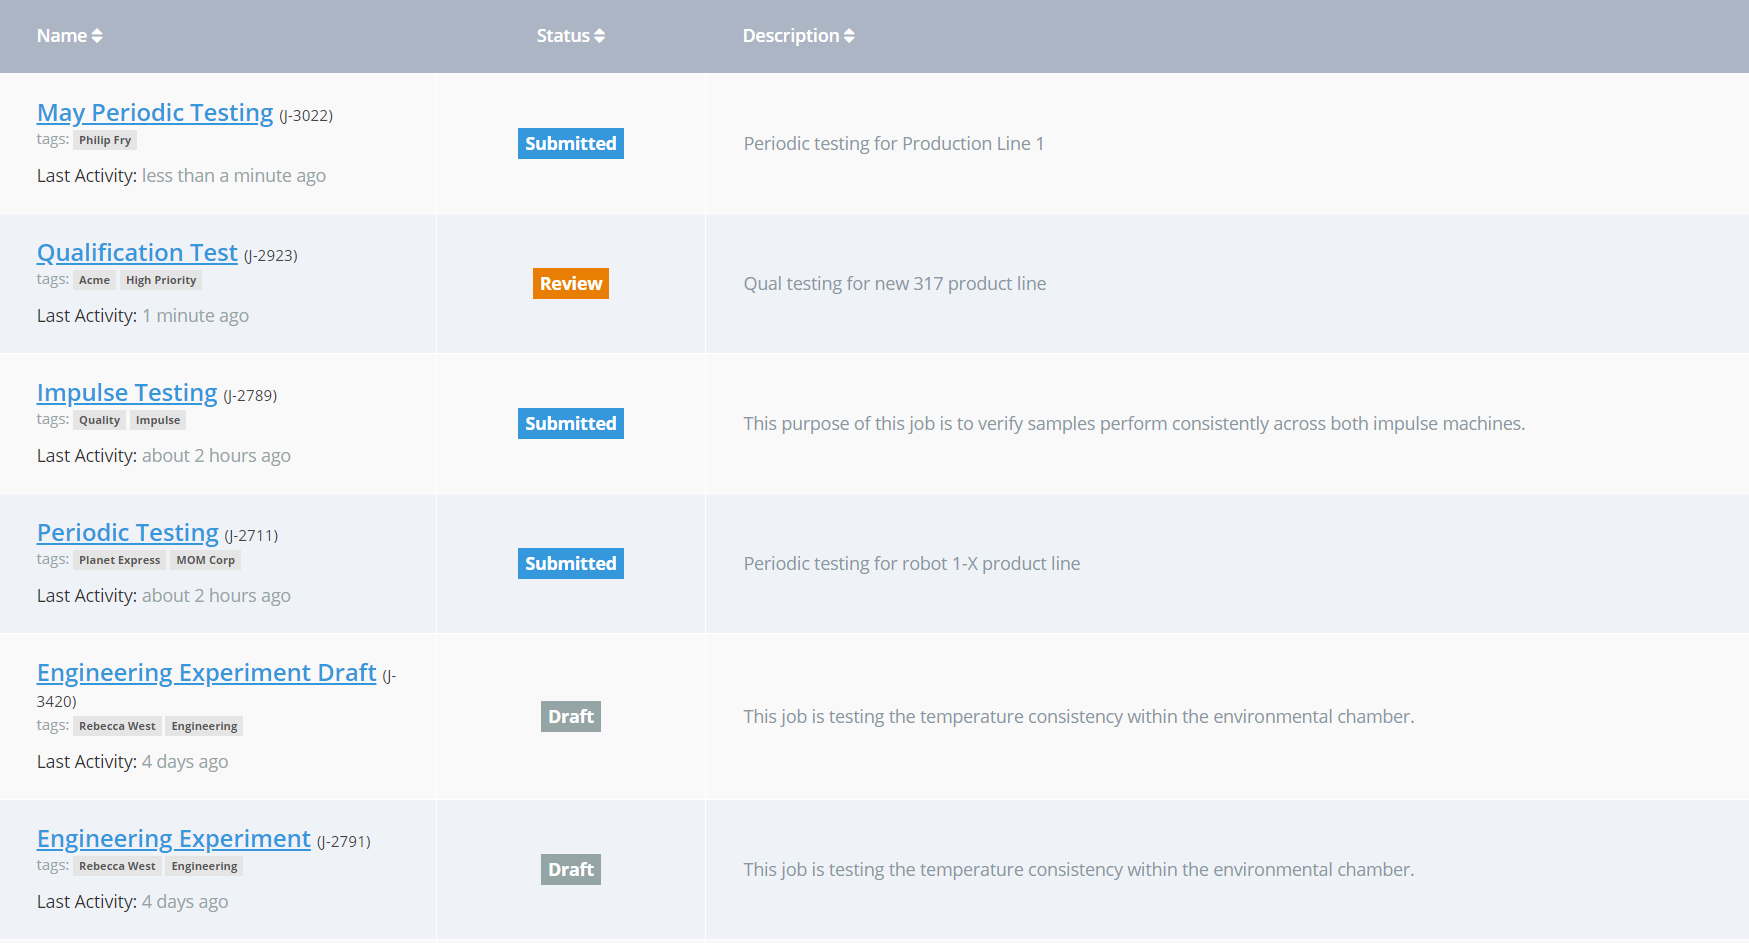
Task: Sort by the Name column sort icon
Action: click(97, 36)
